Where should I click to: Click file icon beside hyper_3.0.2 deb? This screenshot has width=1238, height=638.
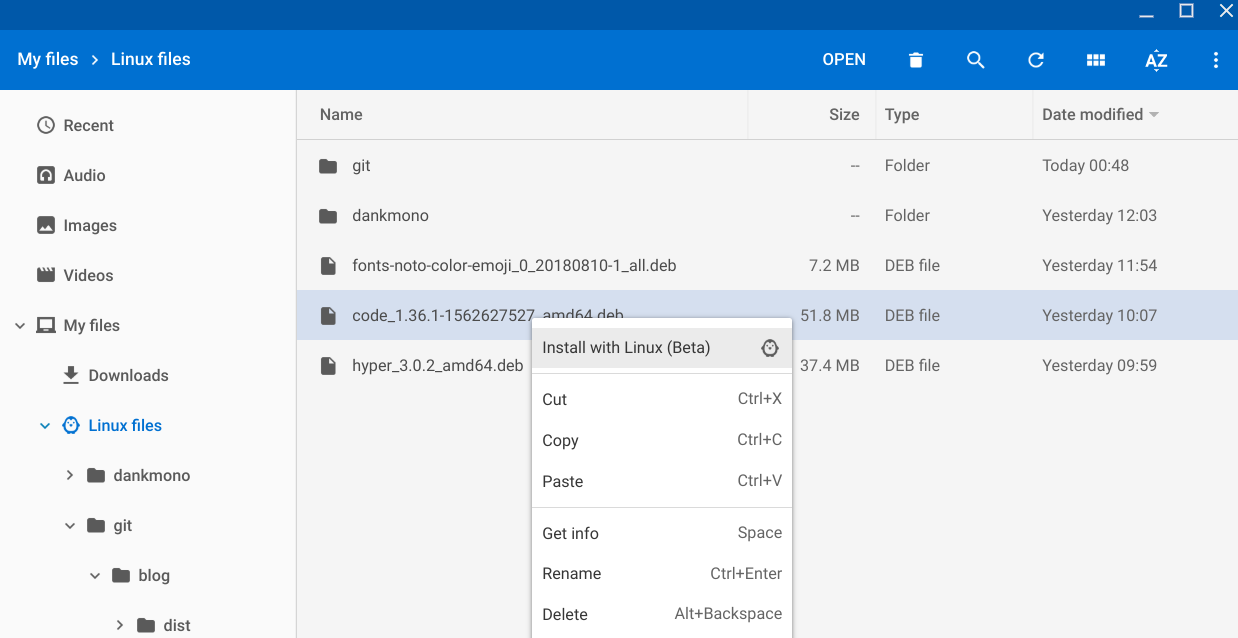[x=328, y=365]
